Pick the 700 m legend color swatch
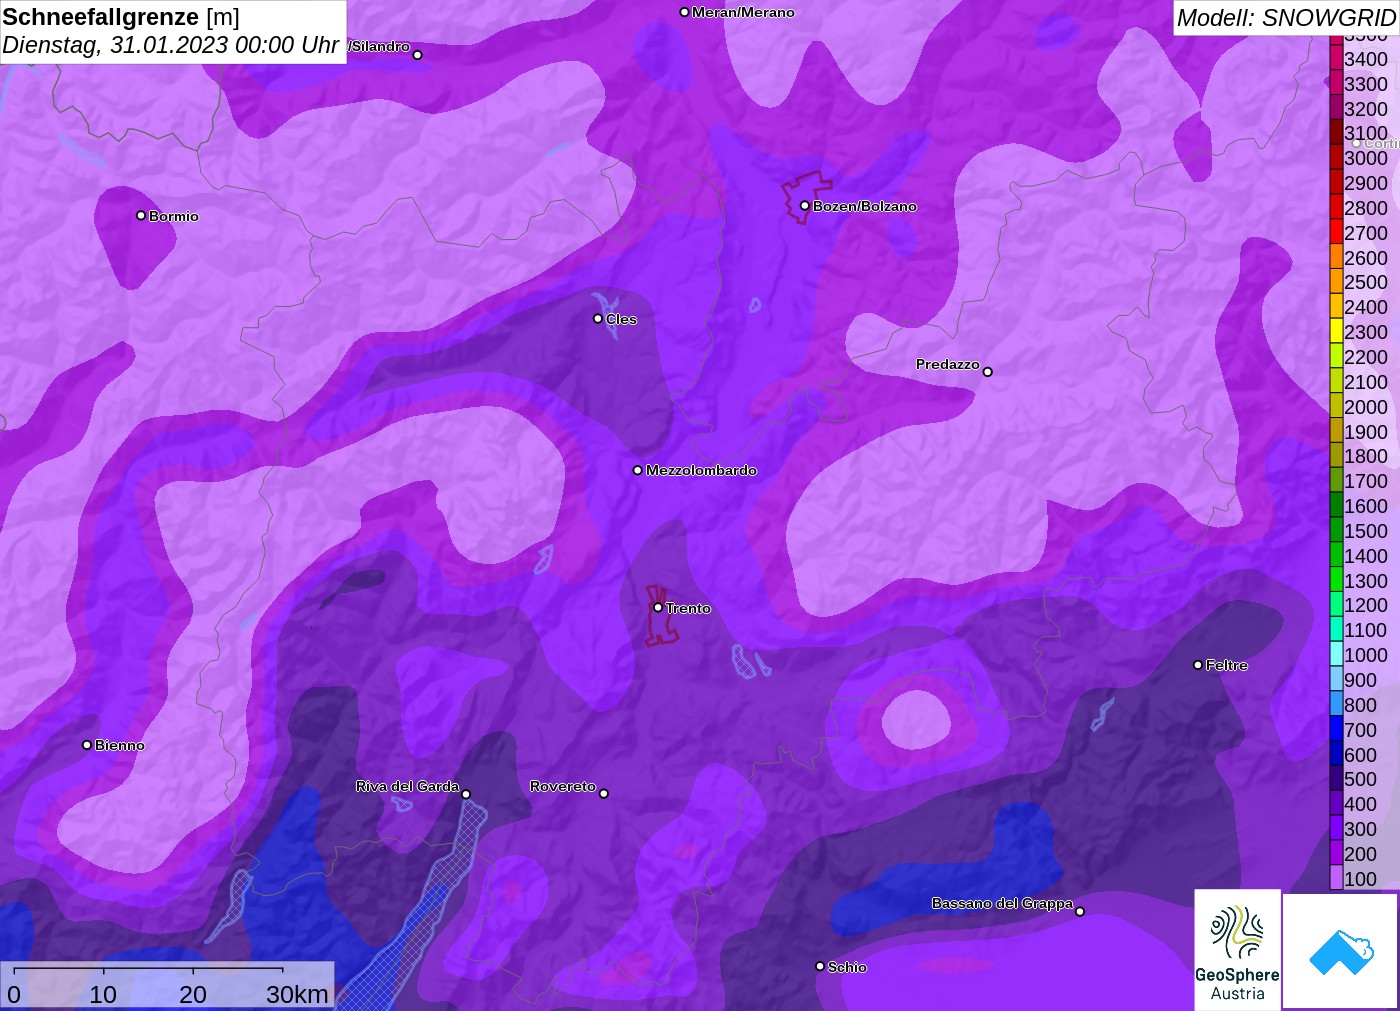 1336,730
